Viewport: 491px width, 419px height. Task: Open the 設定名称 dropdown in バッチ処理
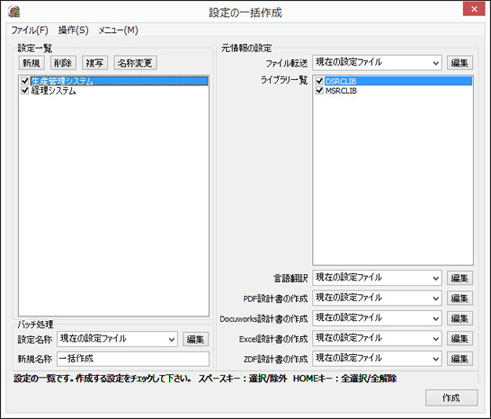click(117, 339)
